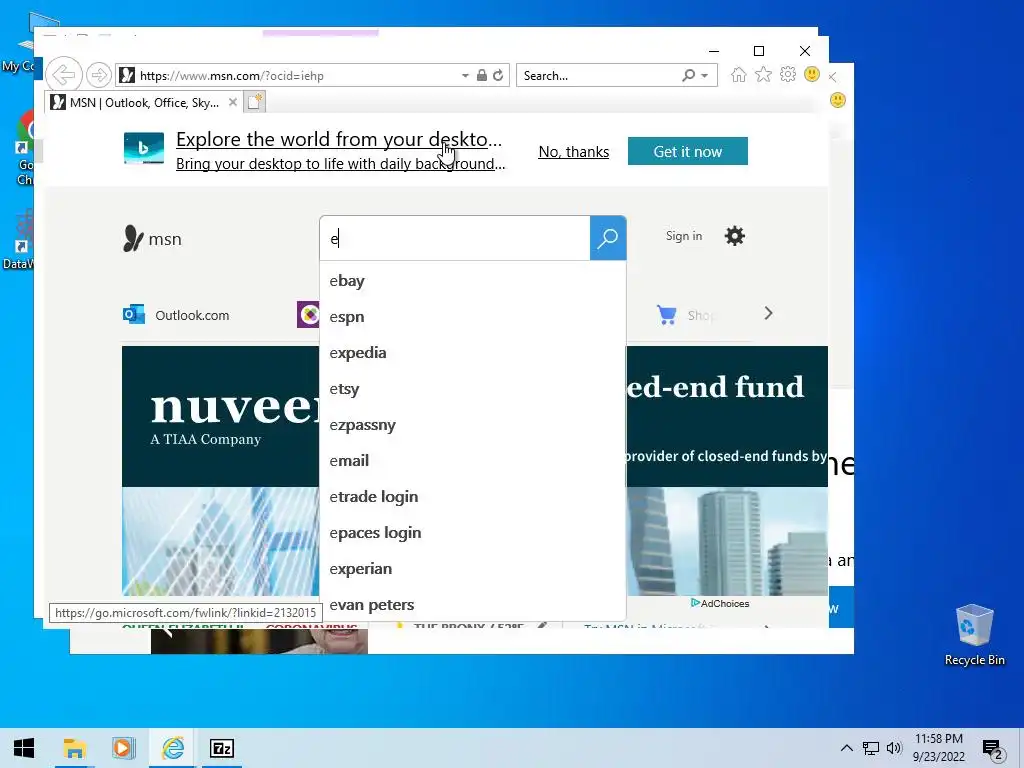Click the Outlook icon in MSN shortcuts

pyautogui.click(x=134, y=314)
